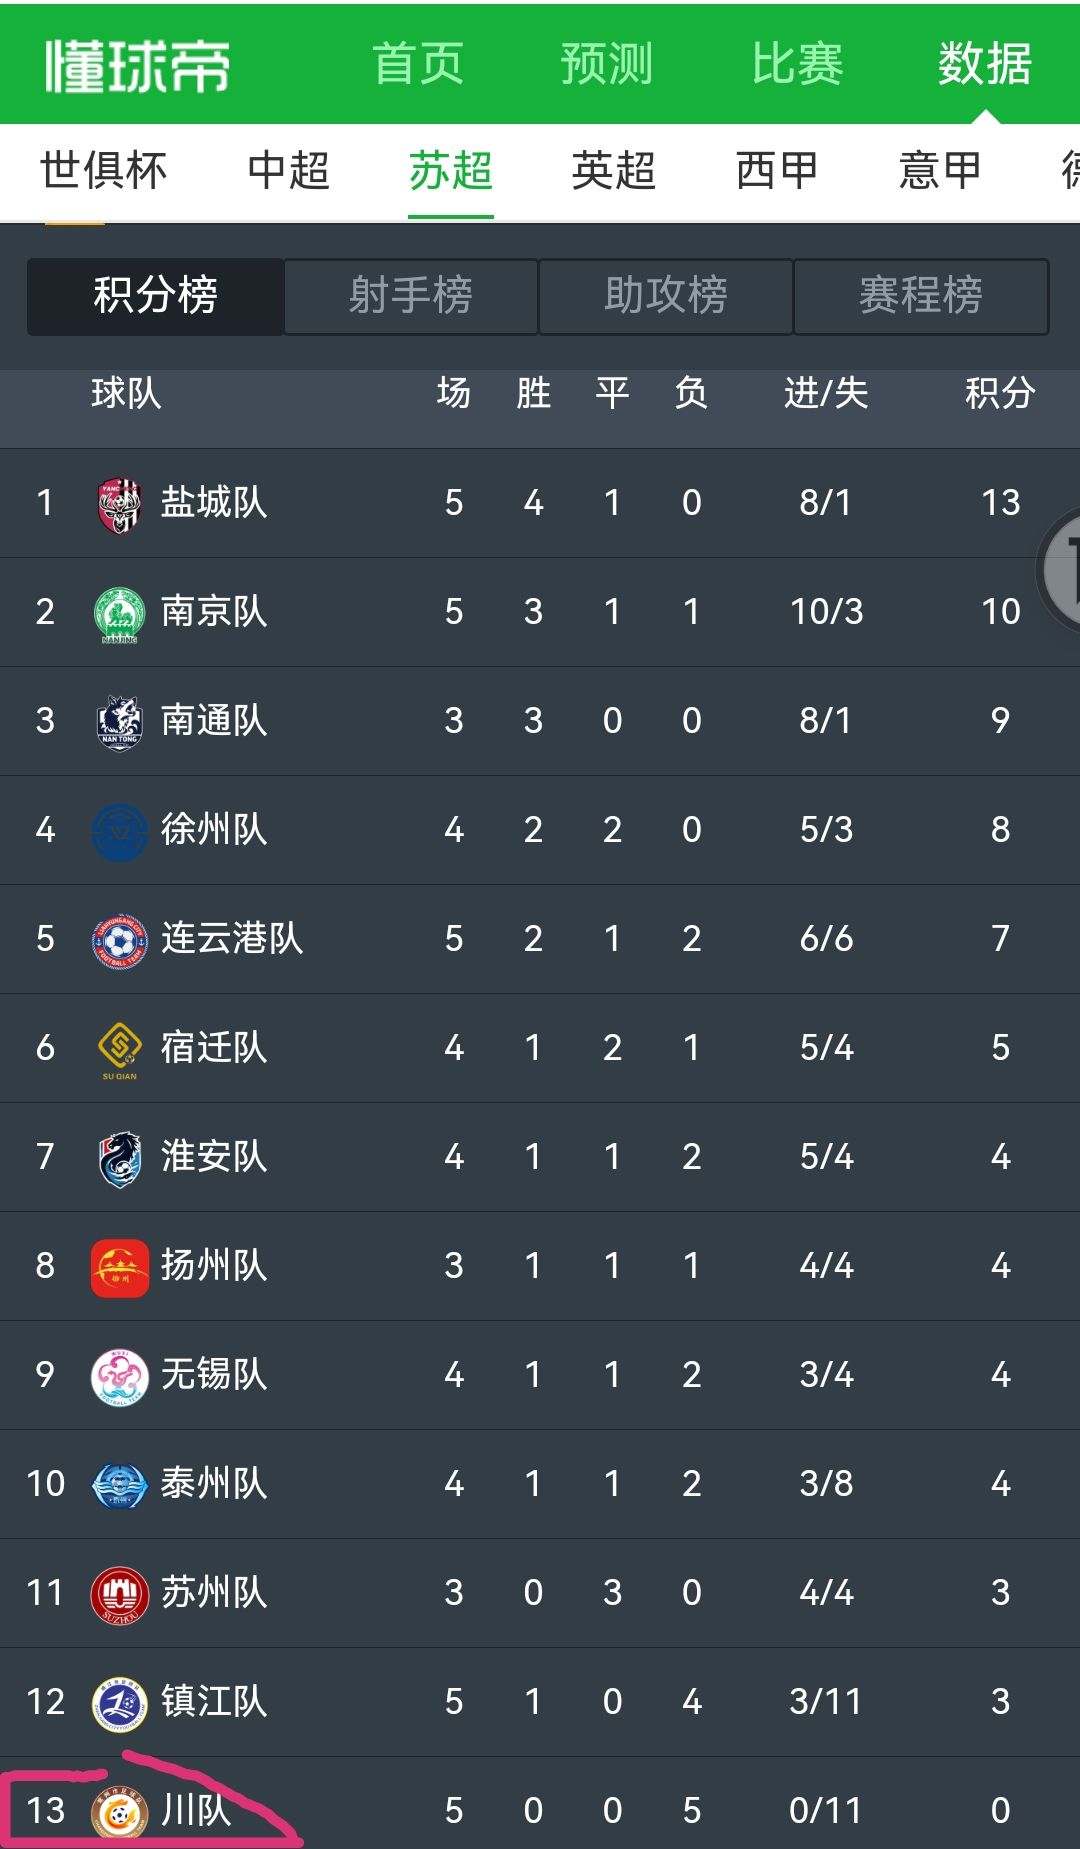Tap the 苏州队 red circular crest
Screen dimensions: 1080x1849
(119, 1594)
